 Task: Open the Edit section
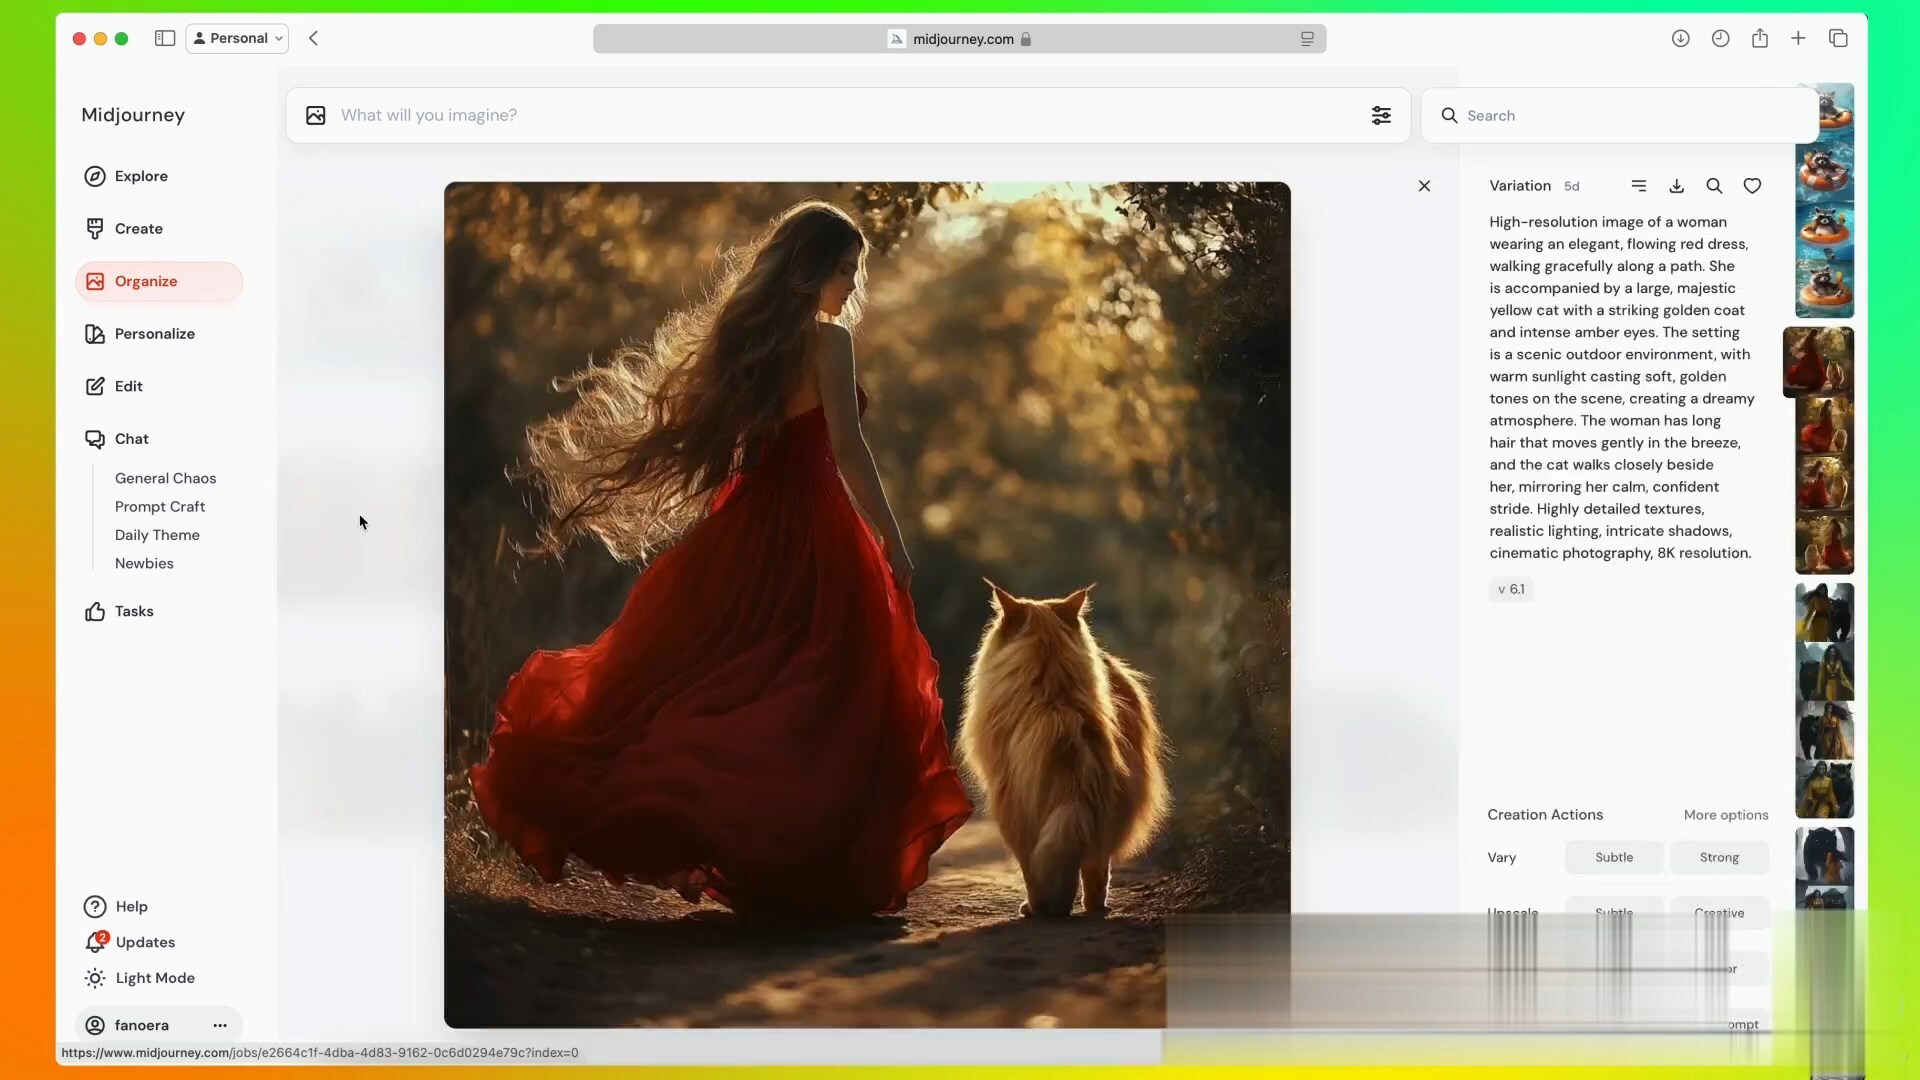click(128, 386)
